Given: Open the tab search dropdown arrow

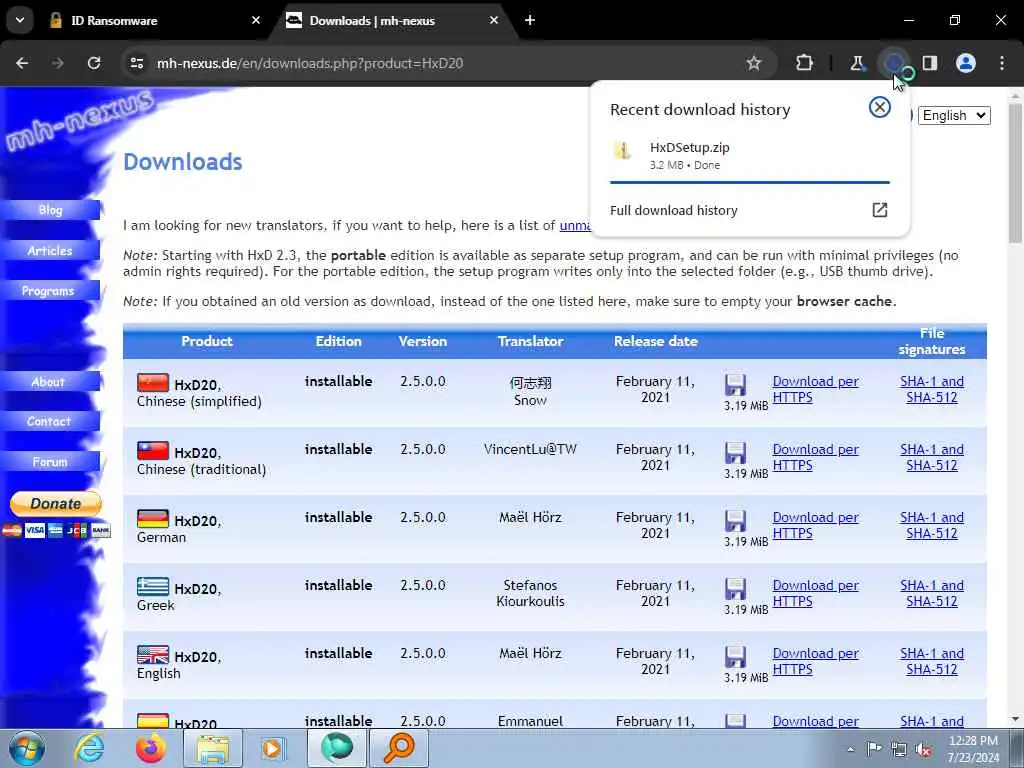Looking at the screenshot, I should [x=20, y=20].
